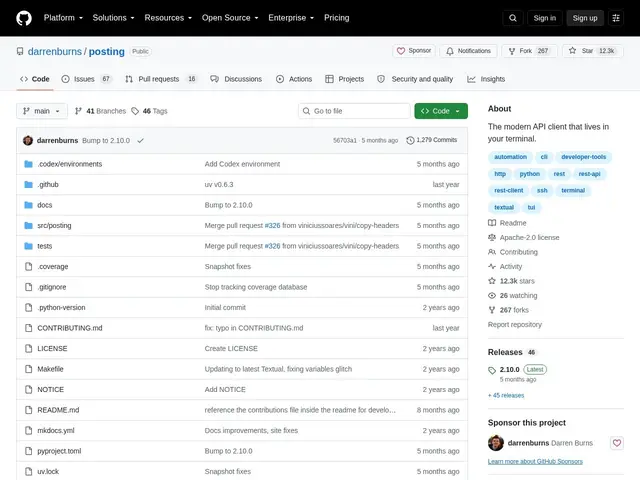The width and height of the screenshot is (640, 480).
Task: Click the bell icon for Notifications
Action: 449,51
